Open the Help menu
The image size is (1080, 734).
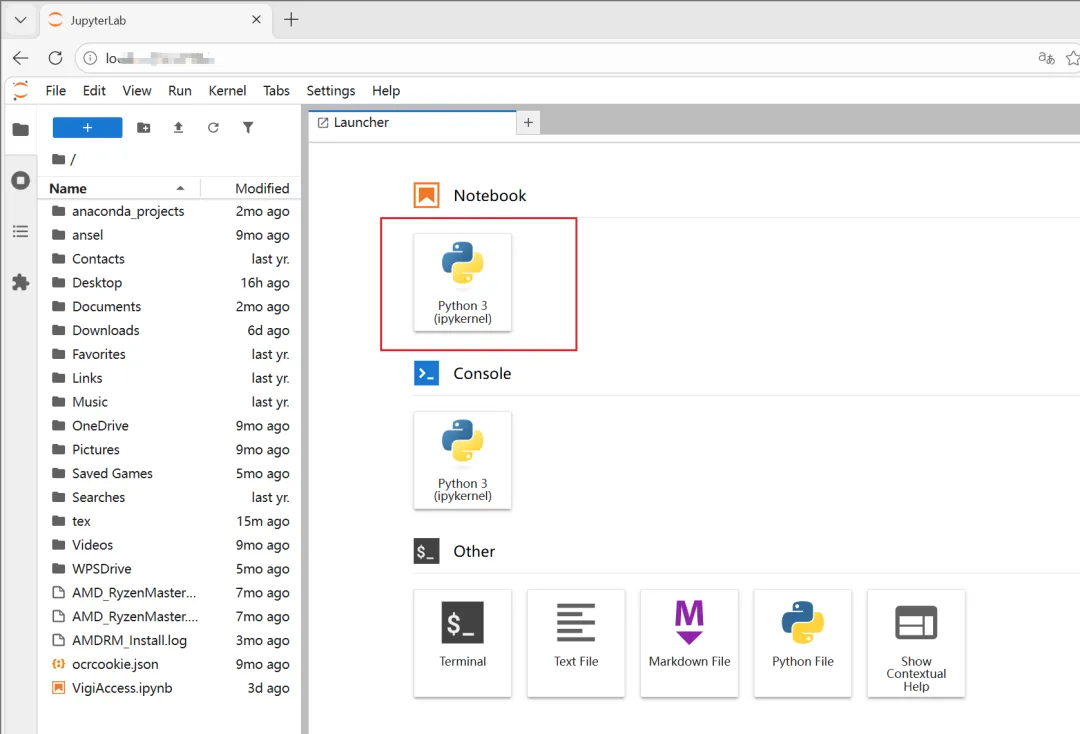pyautogui.click(x=386, y=90)
